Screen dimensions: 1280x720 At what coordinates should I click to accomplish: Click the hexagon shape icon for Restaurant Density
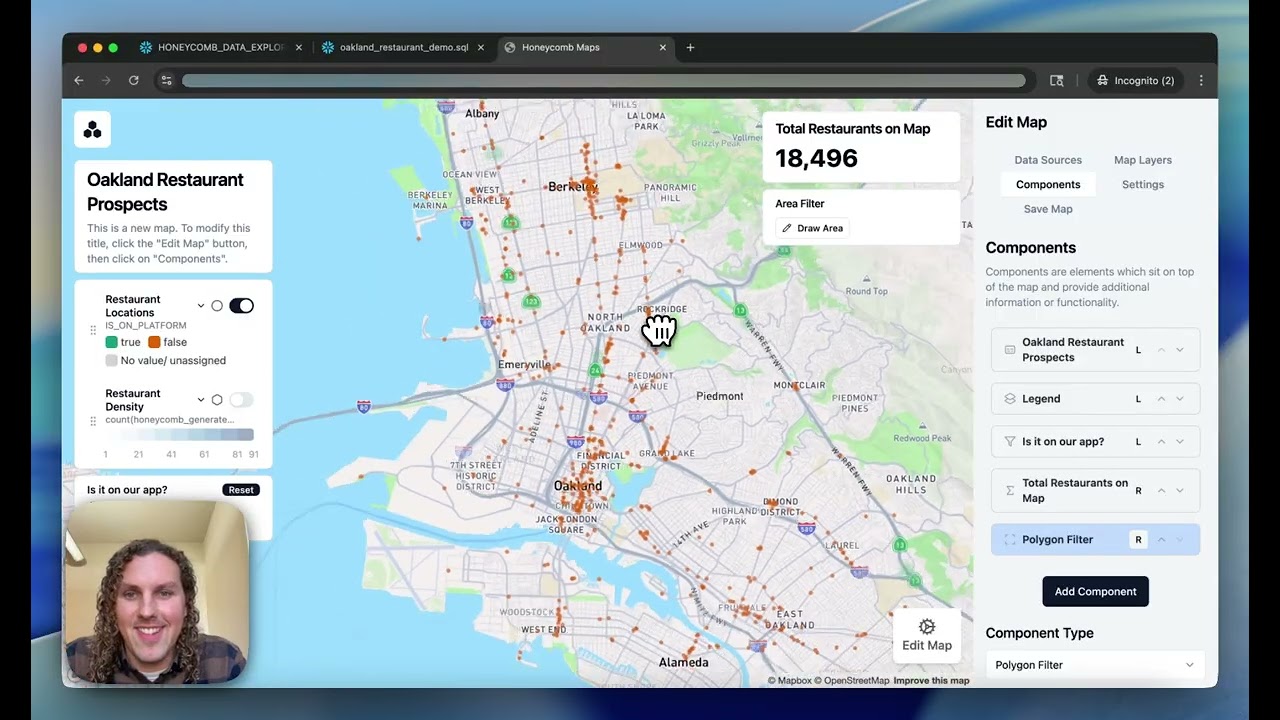click(217, 400)
